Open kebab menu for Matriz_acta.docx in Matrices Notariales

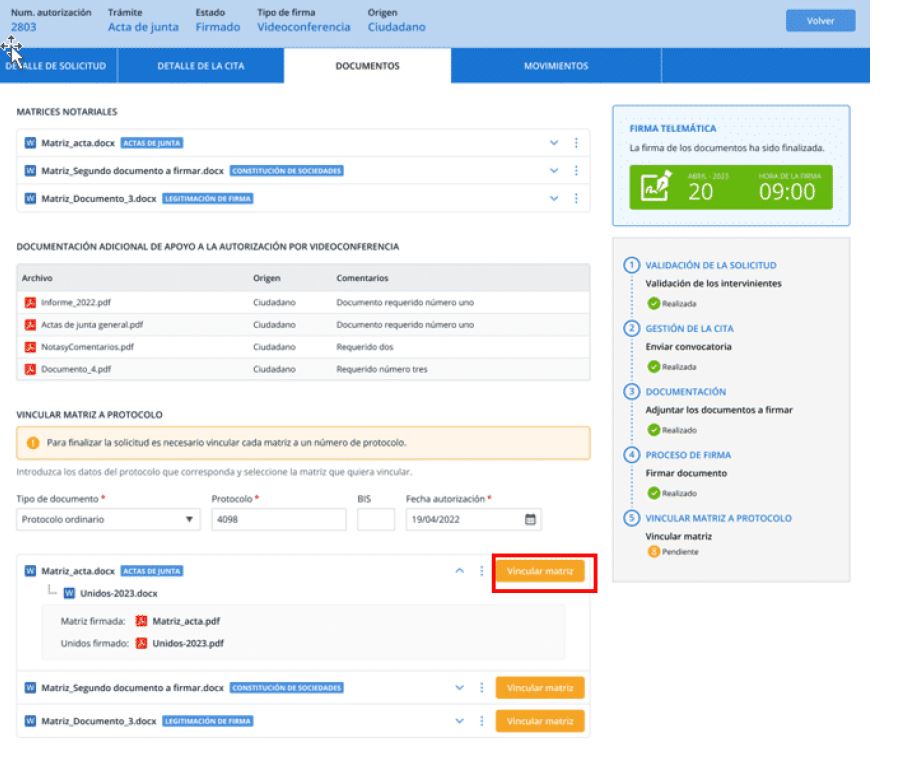pos(576,143)
